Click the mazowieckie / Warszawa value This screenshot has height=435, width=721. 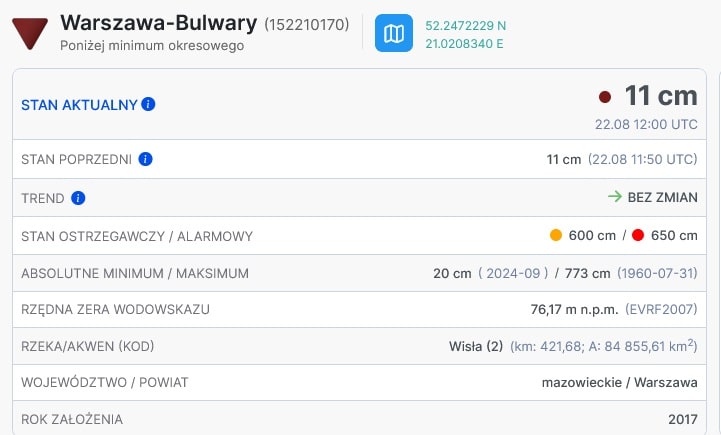(x=619, y=382)
